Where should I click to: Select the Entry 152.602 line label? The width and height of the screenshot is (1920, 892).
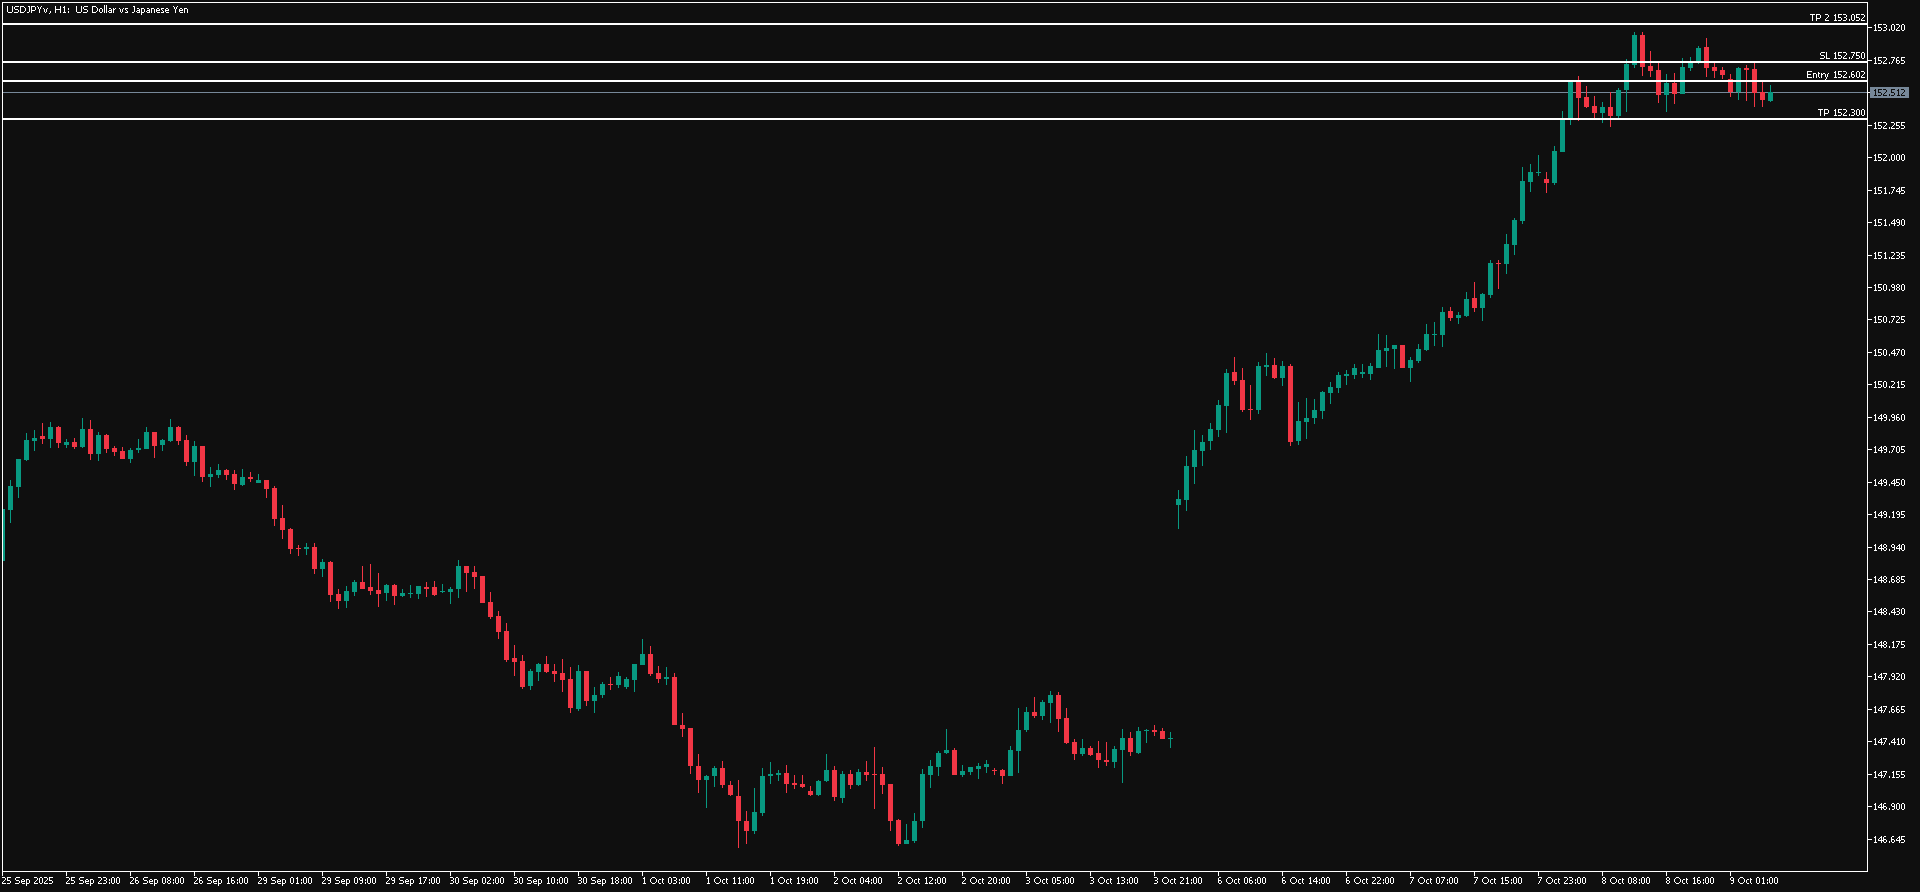point(1835,75)
